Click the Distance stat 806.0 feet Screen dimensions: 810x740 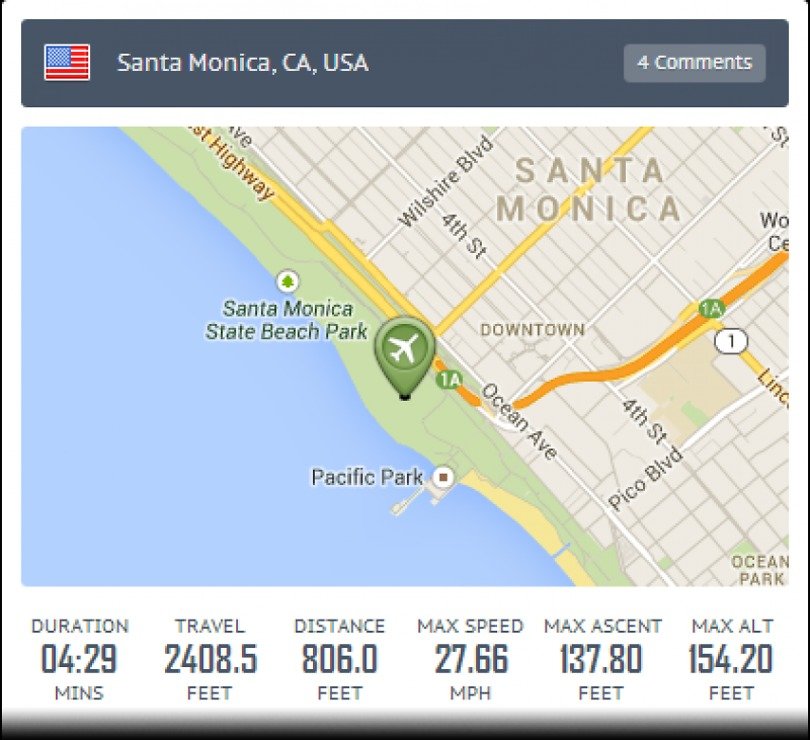[339, 659]
